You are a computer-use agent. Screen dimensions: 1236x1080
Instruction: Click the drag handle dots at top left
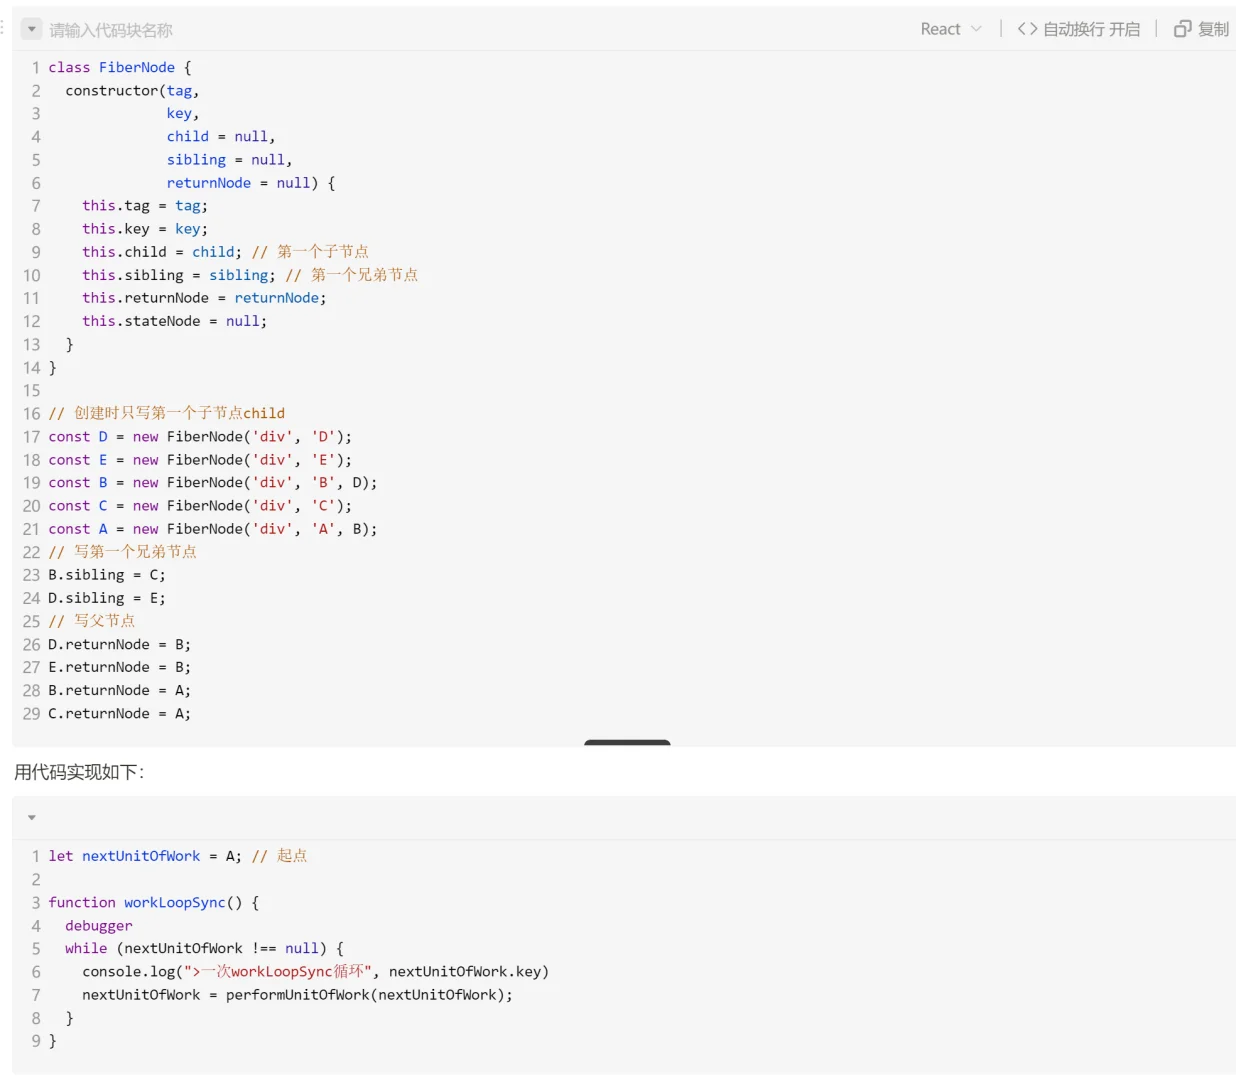pyautogui.click(x=3, y=27)
